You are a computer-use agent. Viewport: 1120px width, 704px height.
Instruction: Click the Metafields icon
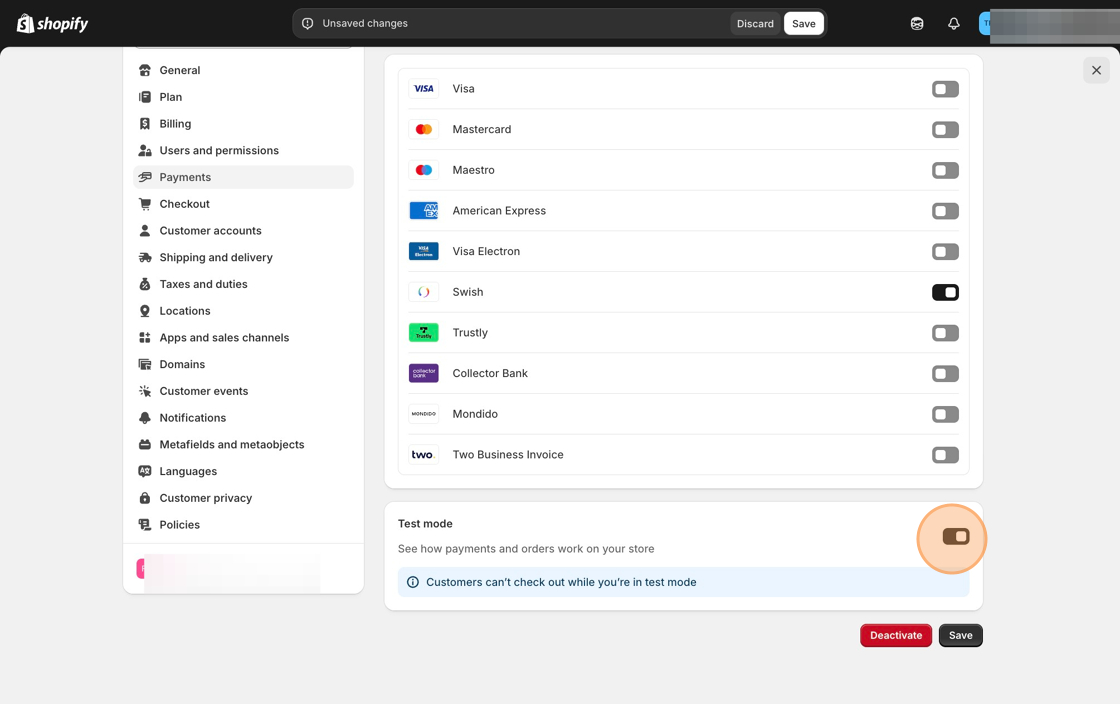tap(145, 445)
